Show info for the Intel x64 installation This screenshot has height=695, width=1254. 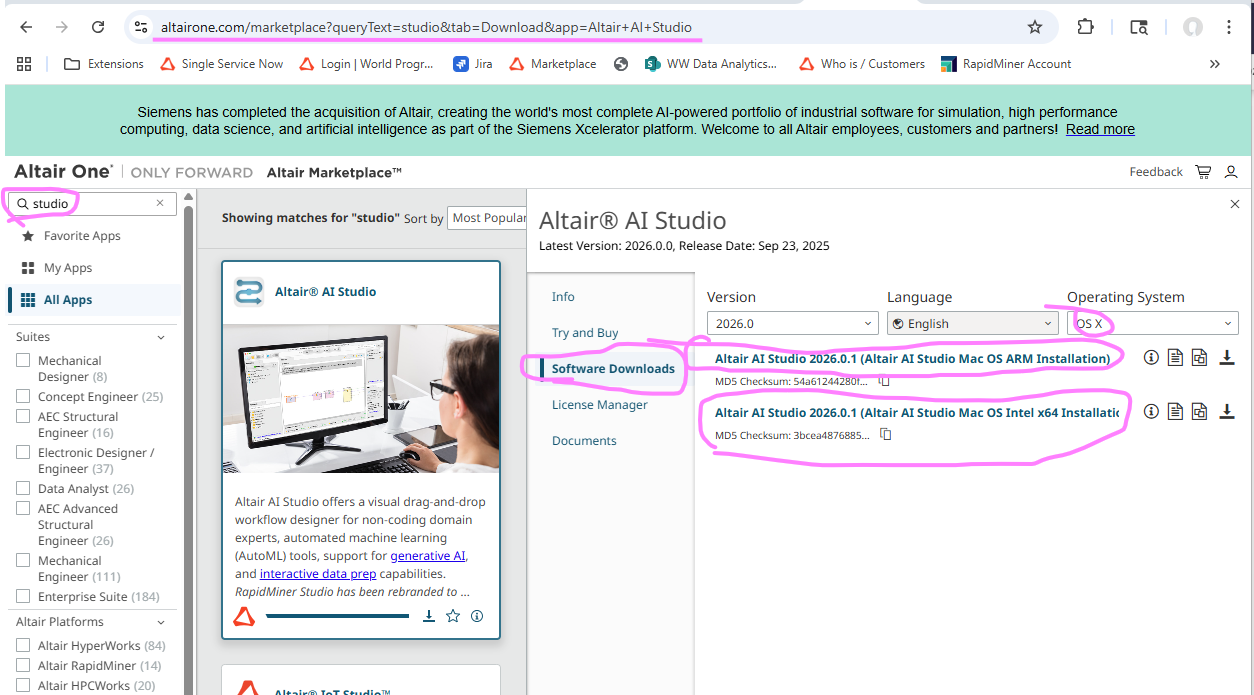[1151, 411]
